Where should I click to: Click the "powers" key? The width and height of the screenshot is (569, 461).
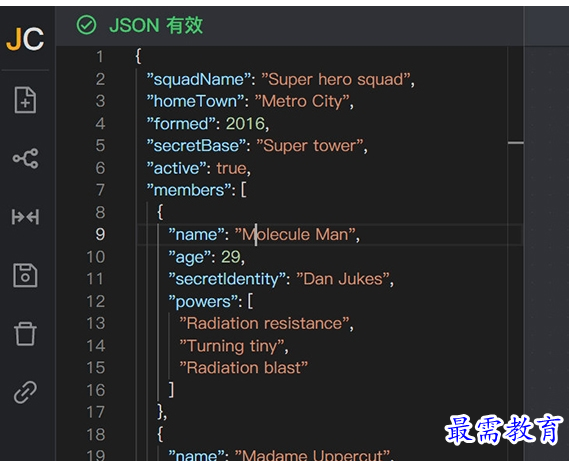click(203, 302)
